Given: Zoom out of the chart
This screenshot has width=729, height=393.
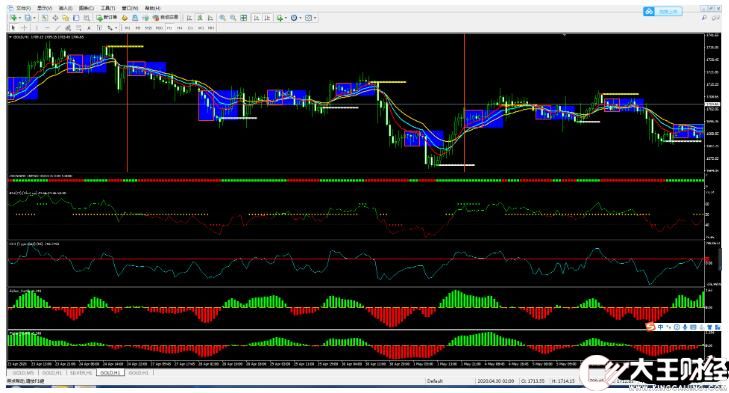Looking at the screenshot, I should pos(233,18).
